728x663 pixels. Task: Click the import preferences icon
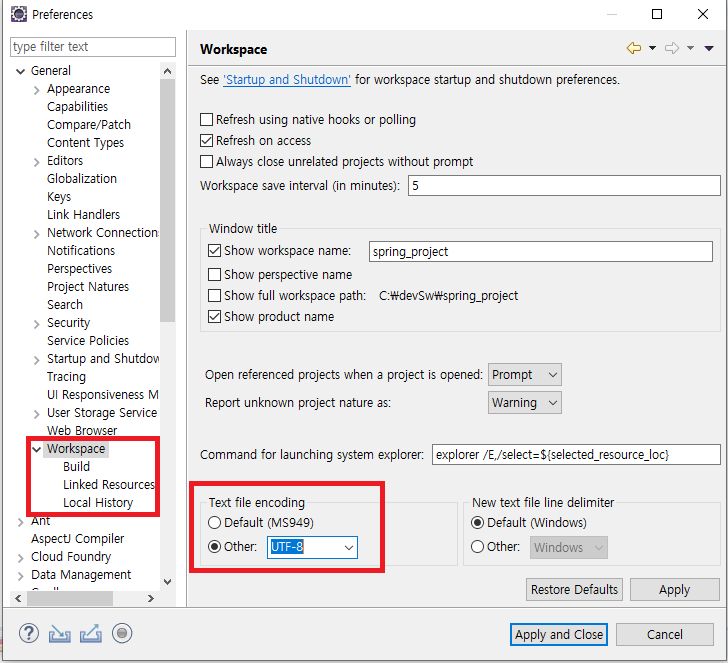tap(59, 634)
